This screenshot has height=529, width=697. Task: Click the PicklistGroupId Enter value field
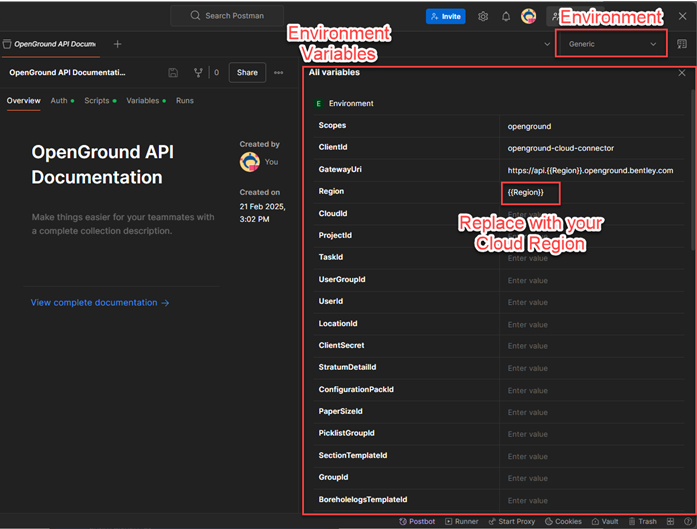pos(592,434)
